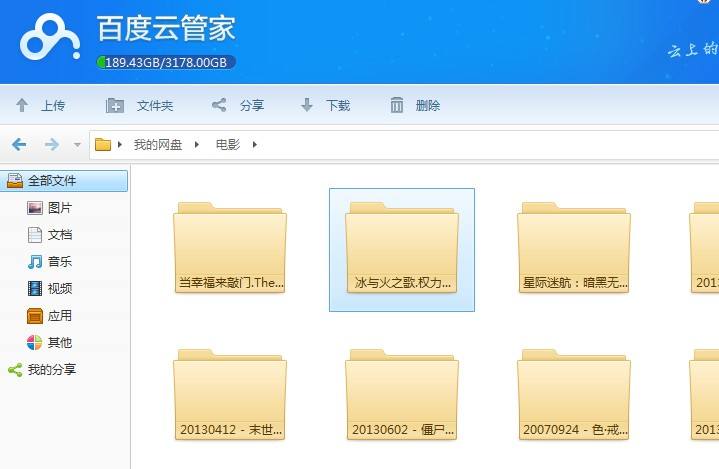This screenshot has height=469, width=719.
Task: Open the 图片 (Pictures) category
Action: tap(59, 208)
